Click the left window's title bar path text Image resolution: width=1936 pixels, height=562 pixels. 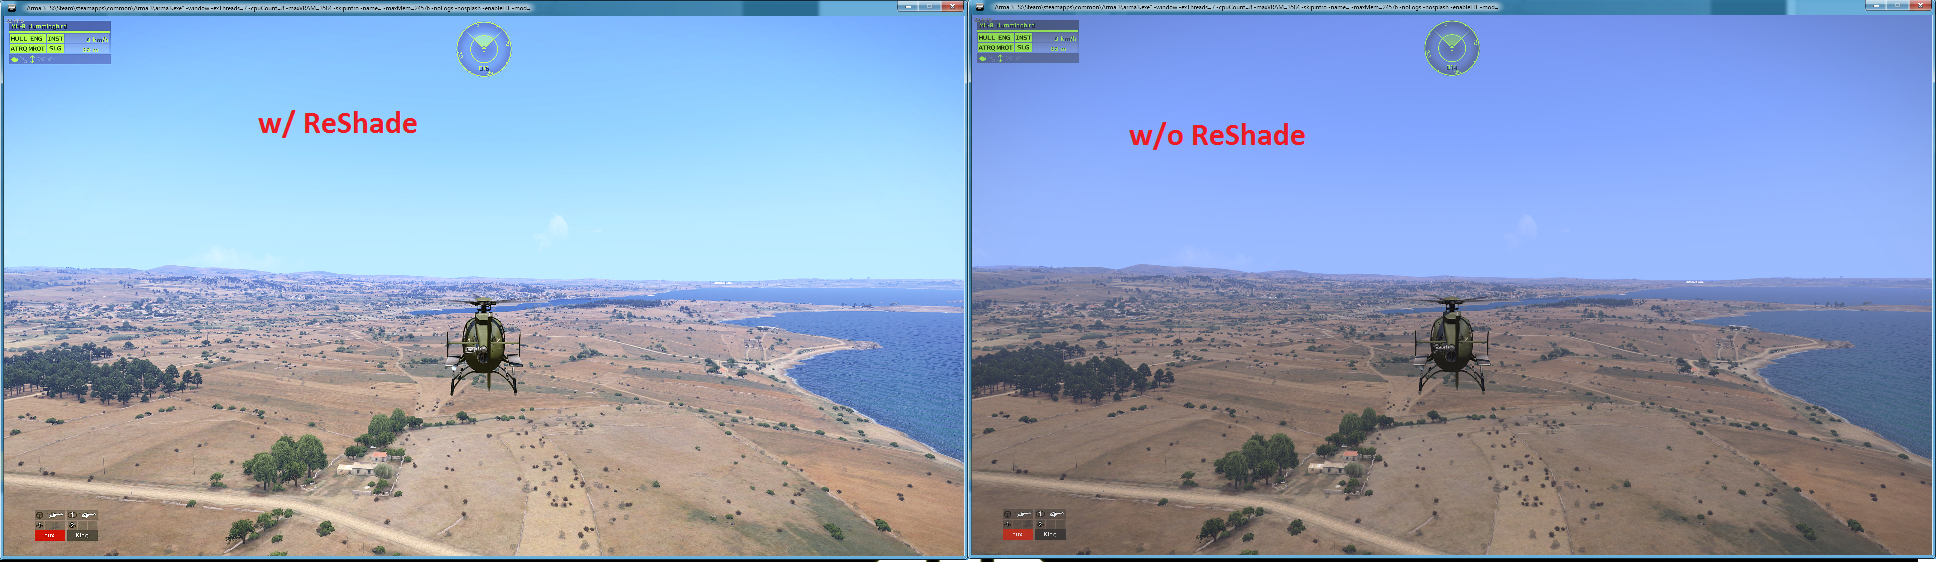click(278, 8)
